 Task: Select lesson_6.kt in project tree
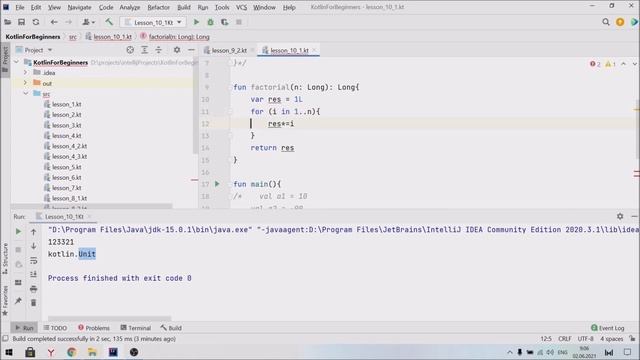coord(67,178)
